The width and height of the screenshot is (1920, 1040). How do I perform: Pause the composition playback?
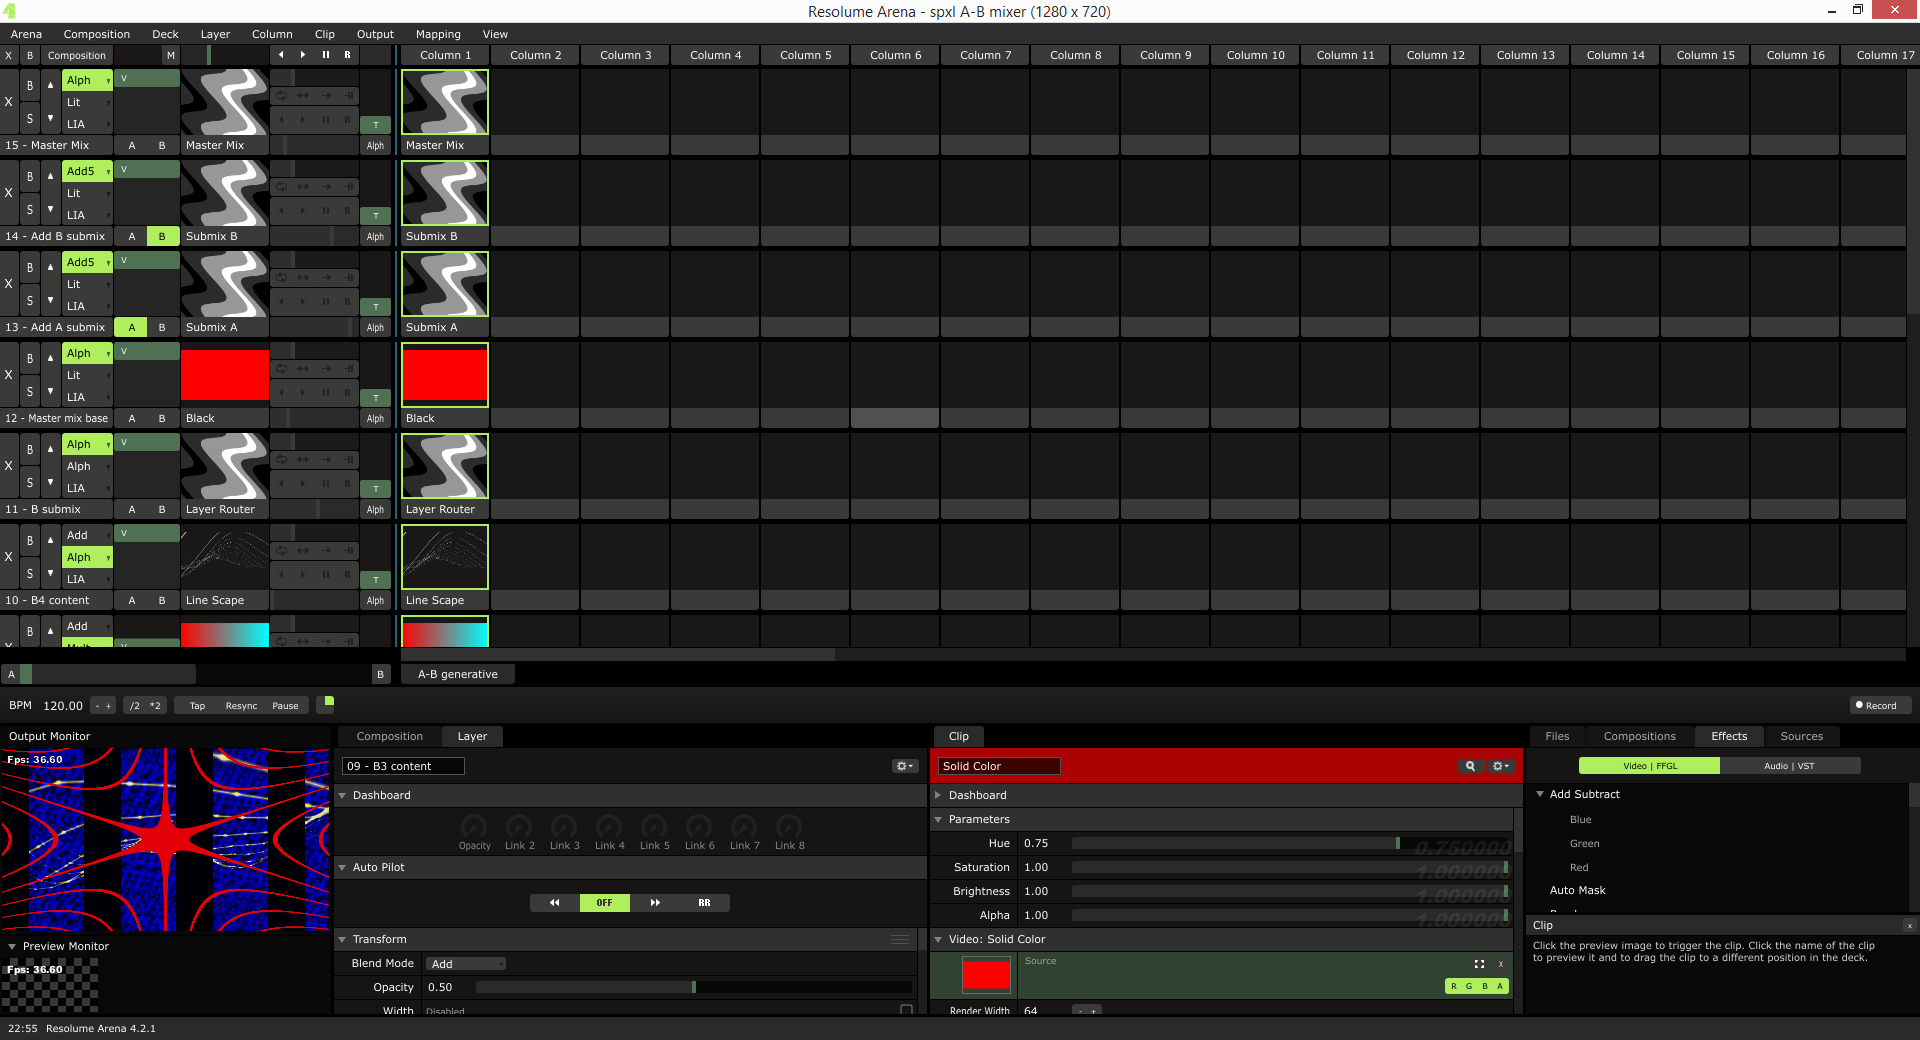[325, 55]
